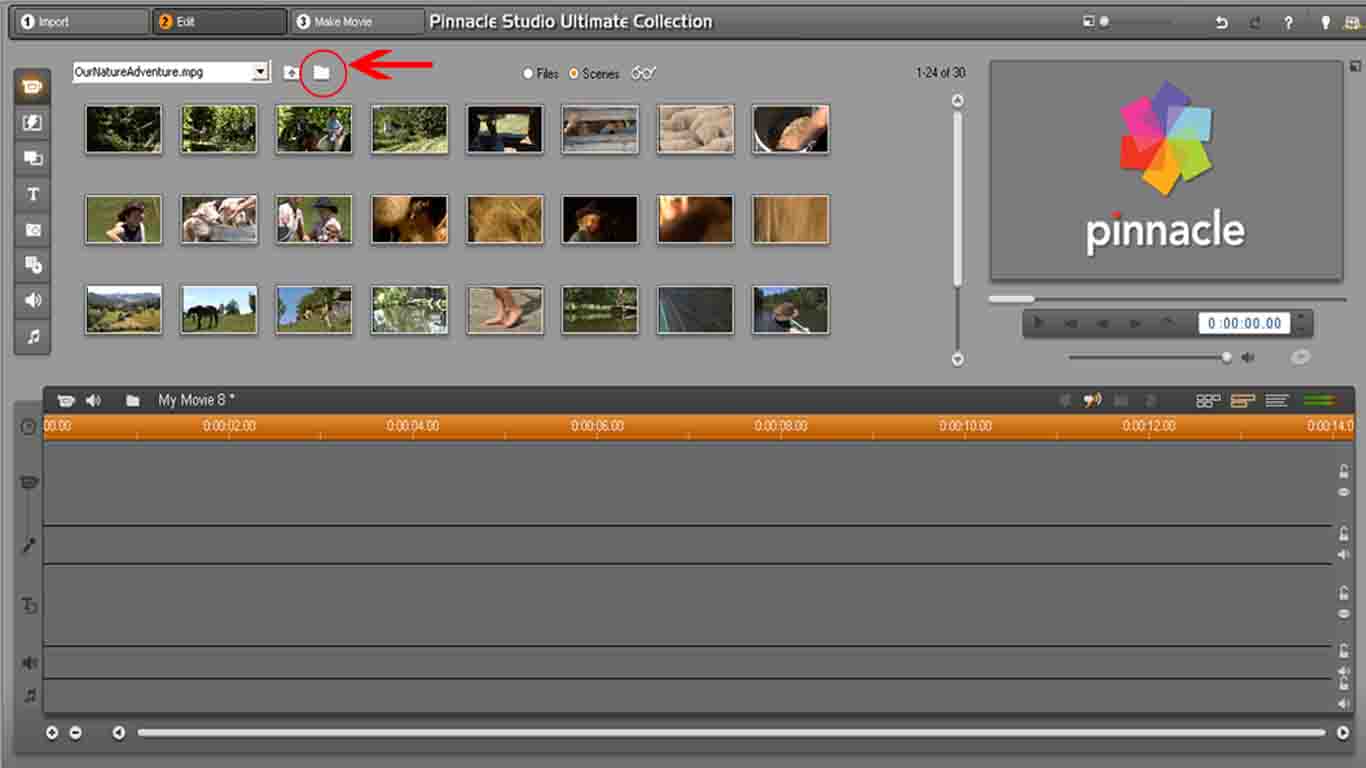Click the glasses icon beside Scenes
This screenshot has width=1366, height=768.
[643, 73]
